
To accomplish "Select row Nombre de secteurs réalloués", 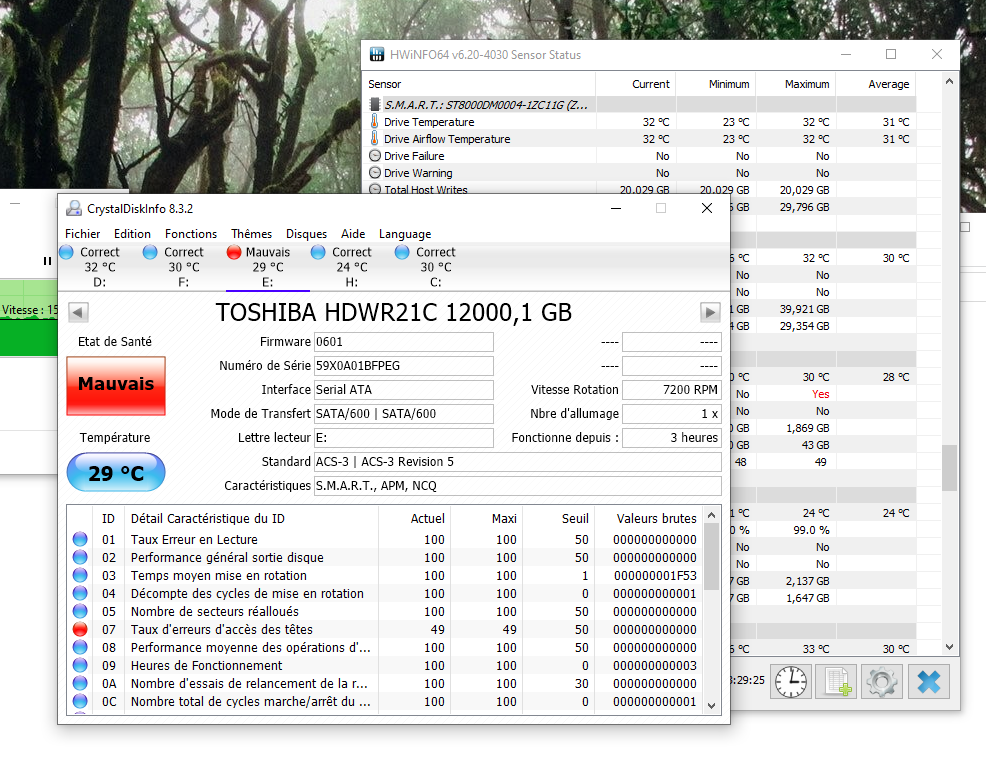I will click(385, 611).
